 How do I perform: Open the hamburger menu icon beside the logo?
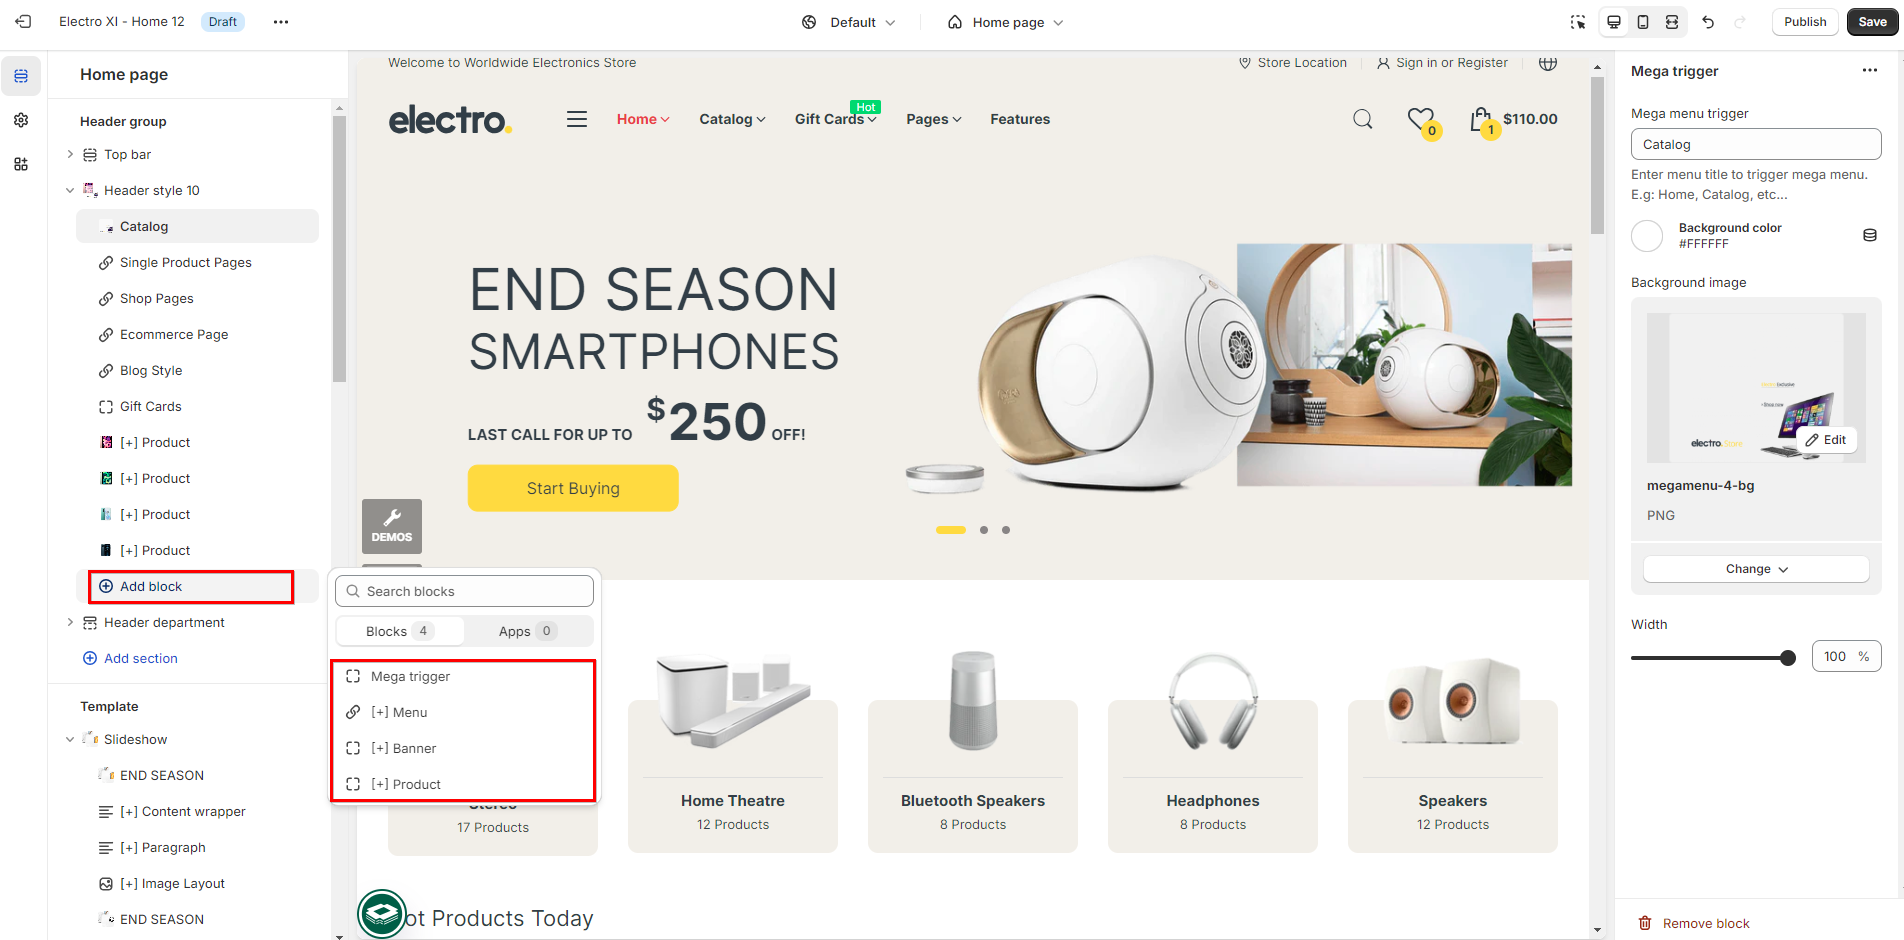[x=577, y=119]
